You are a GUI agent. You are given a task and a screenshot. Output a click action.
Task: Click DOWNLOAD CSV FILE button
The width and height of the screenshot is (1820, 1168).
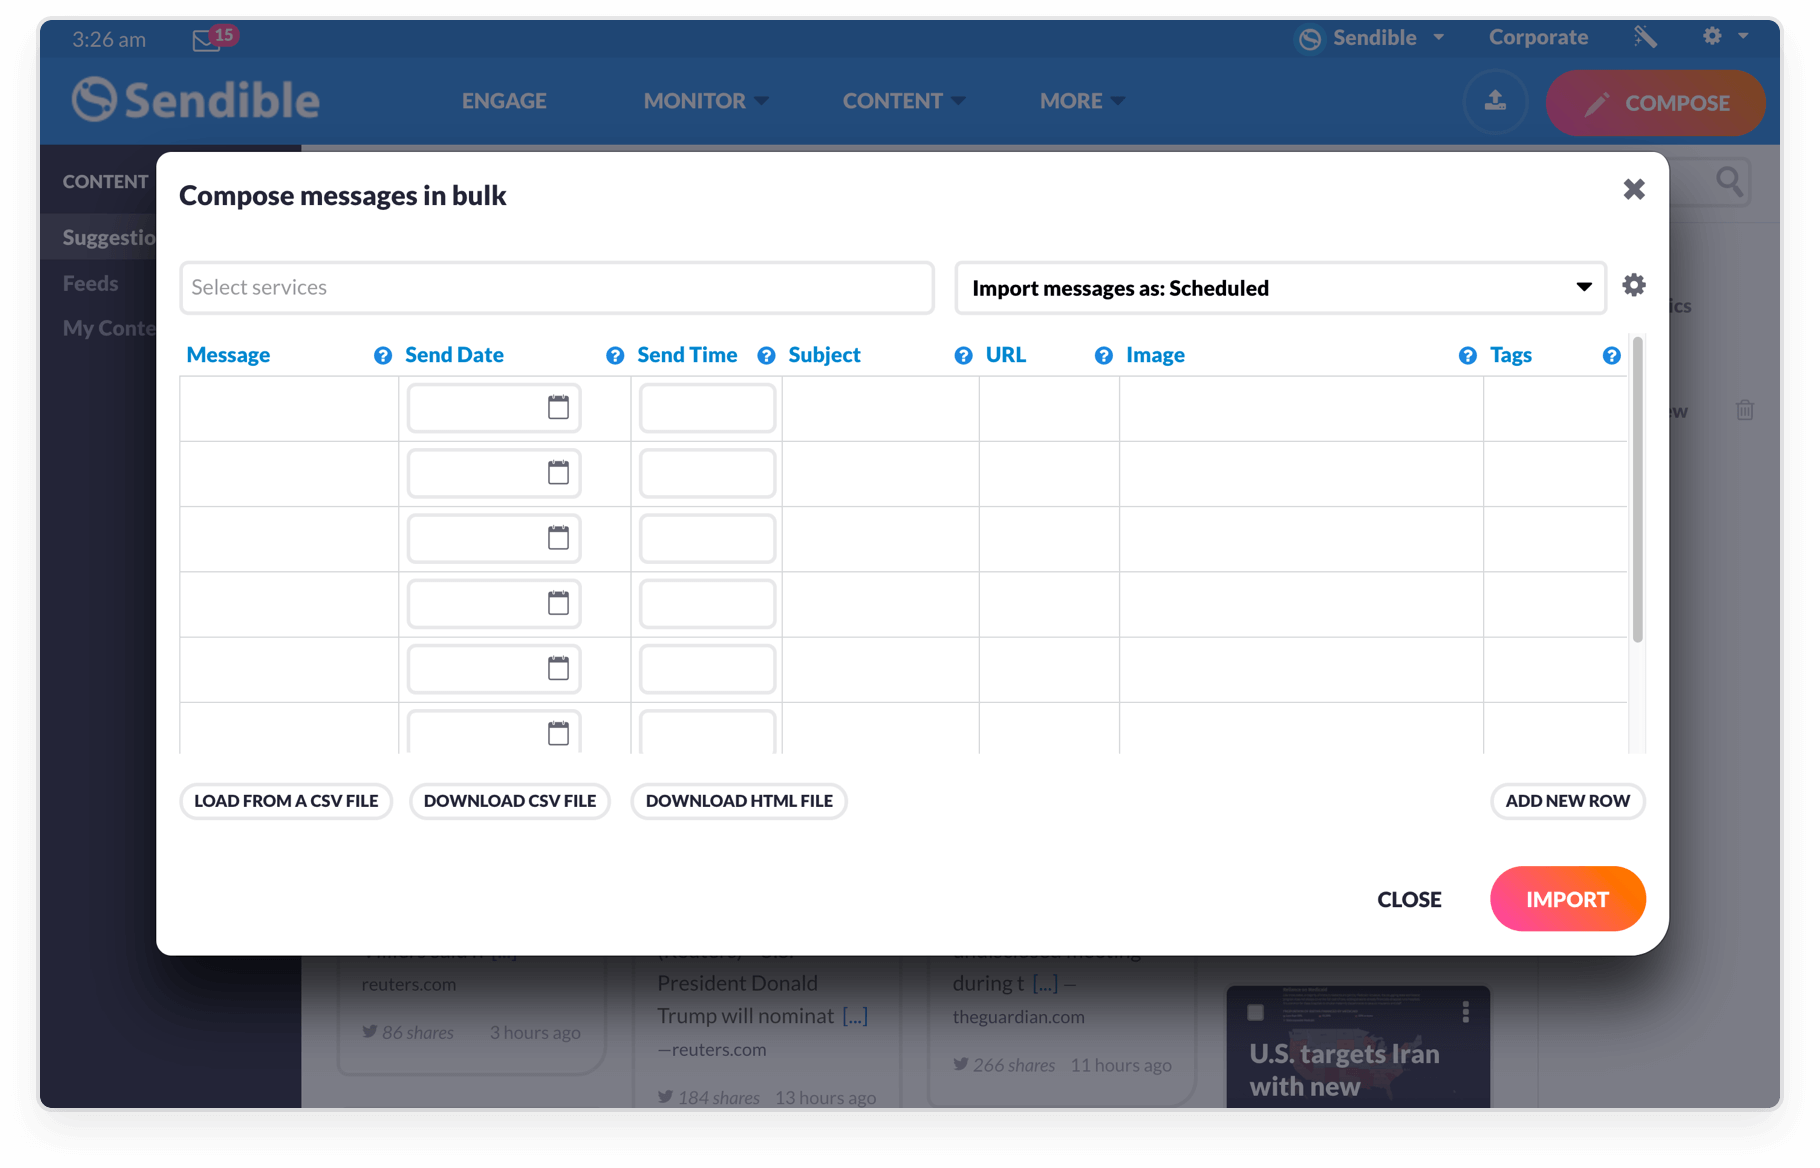click(x=510, y=801)
